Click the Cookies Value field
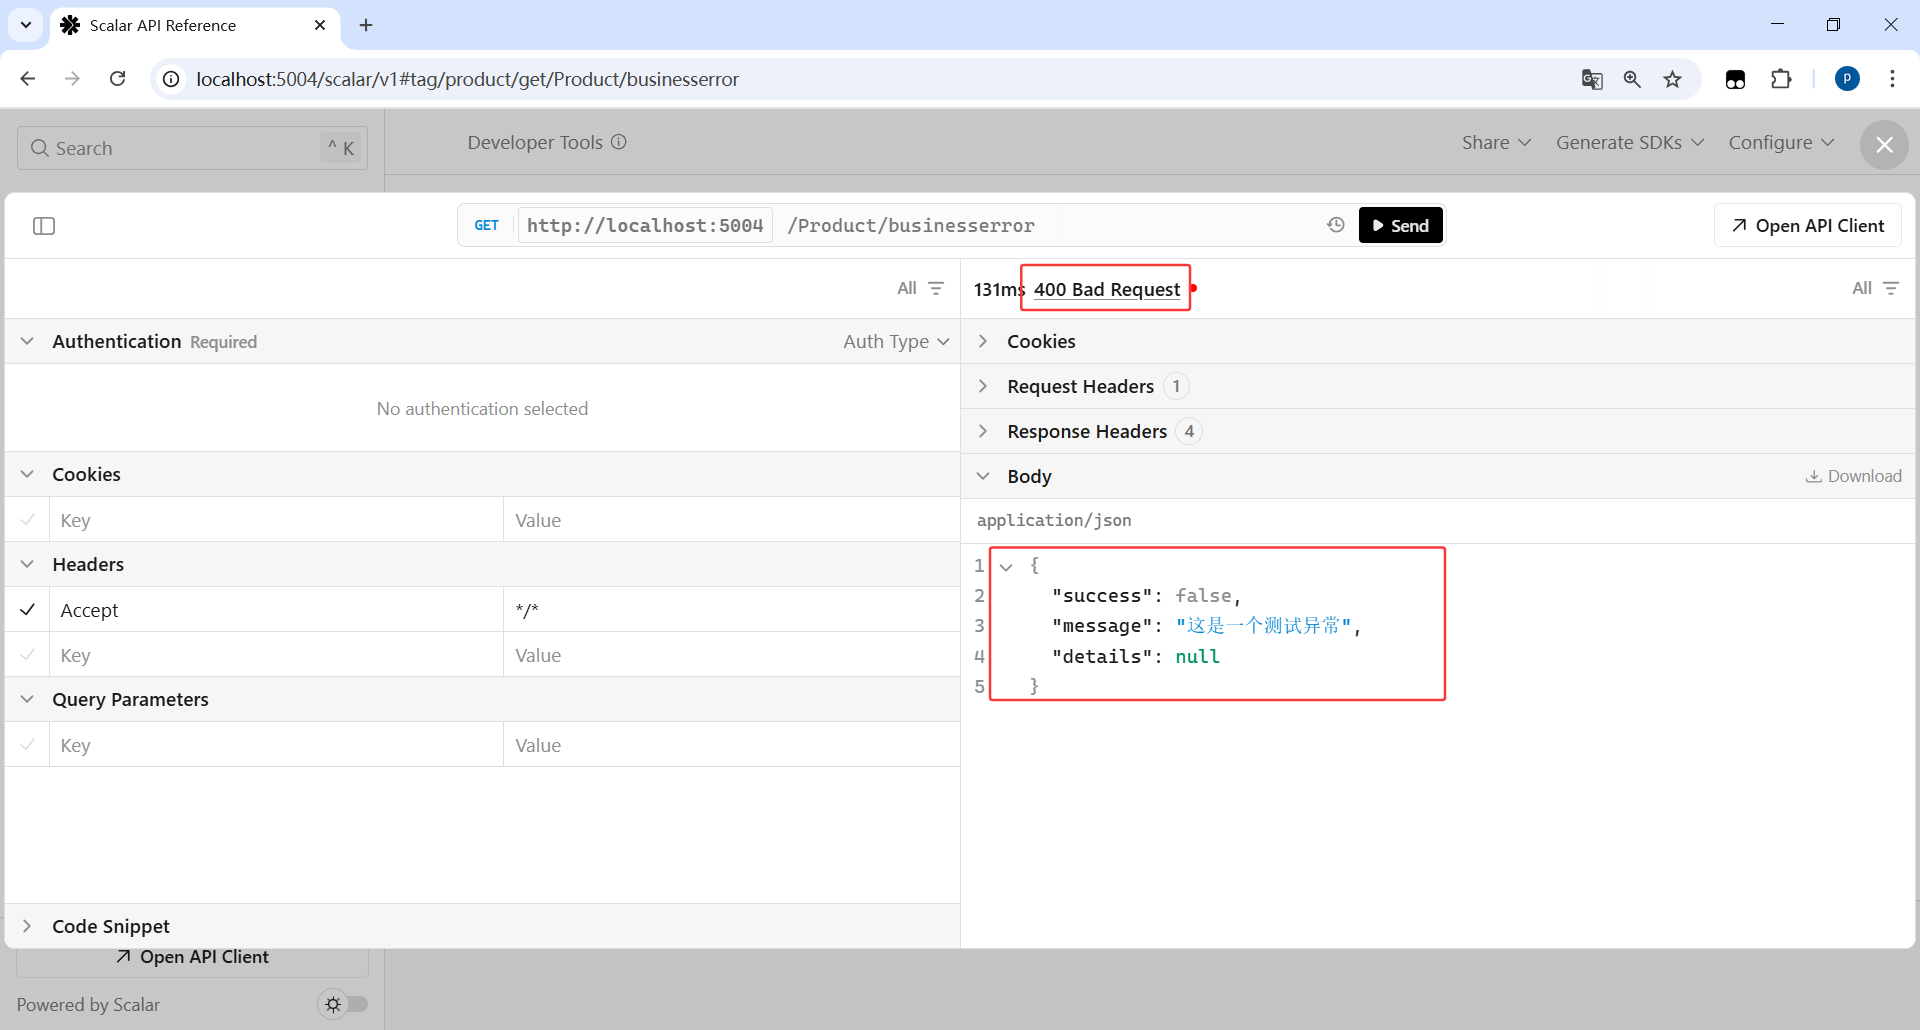Screen dimensions: 1920x1030 tap(732, 519)
